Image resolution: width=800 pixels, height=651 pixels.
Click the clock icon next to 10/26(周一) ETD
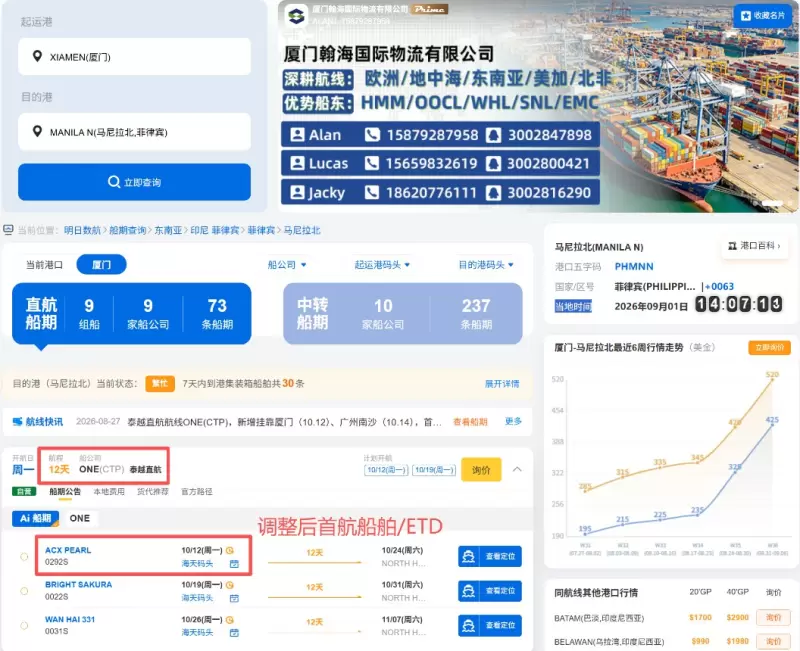coord(230,619)
